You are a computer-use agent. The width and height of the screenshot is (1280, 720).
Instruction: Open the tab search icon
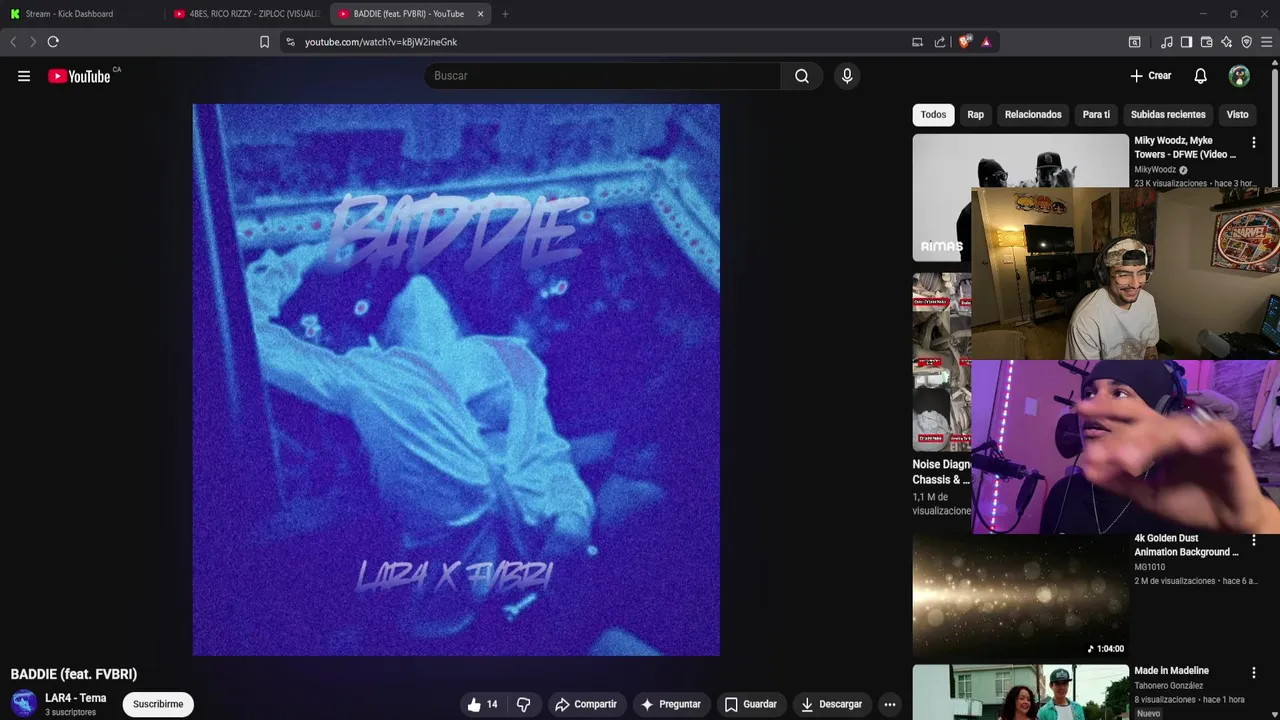[x=1134, y=42]
